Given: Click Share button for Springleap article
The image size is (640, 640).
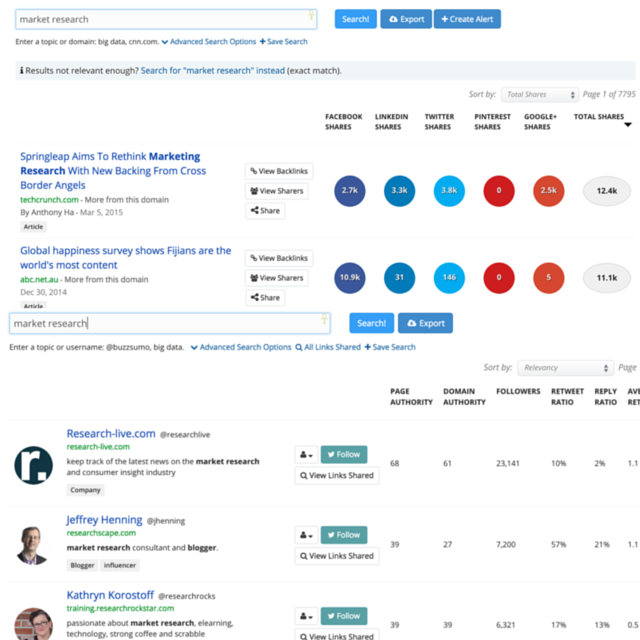Looking at the screenshot, I should click(x=265, y=211).
